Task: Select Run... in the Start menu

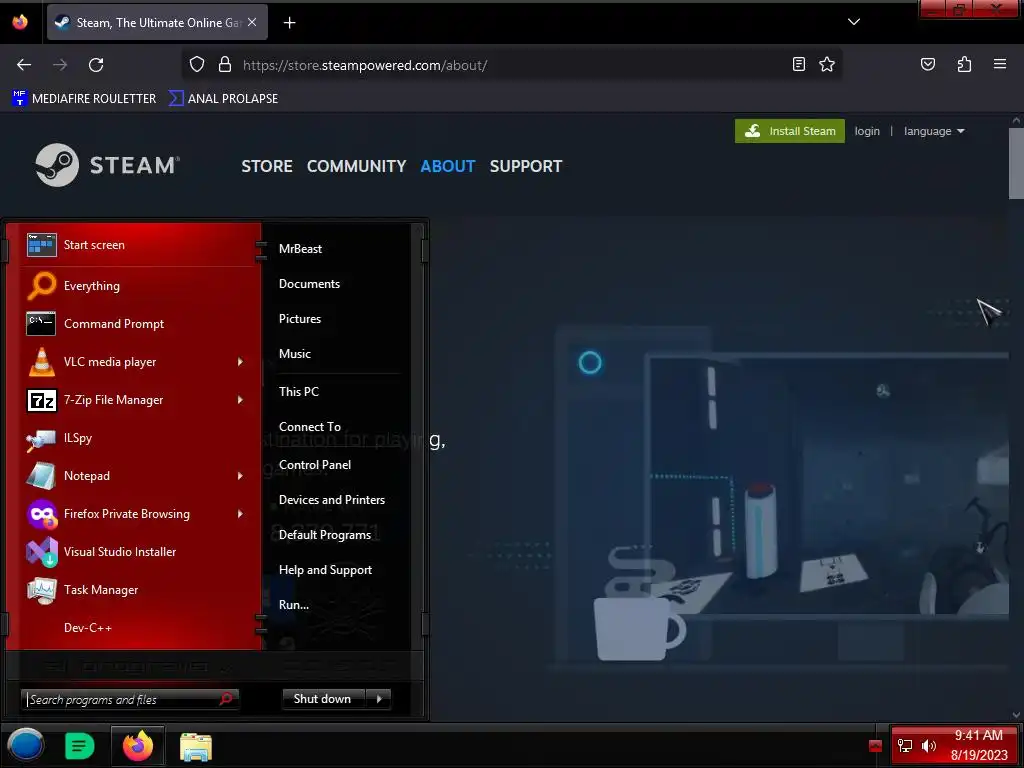Action: click(294, 605)
